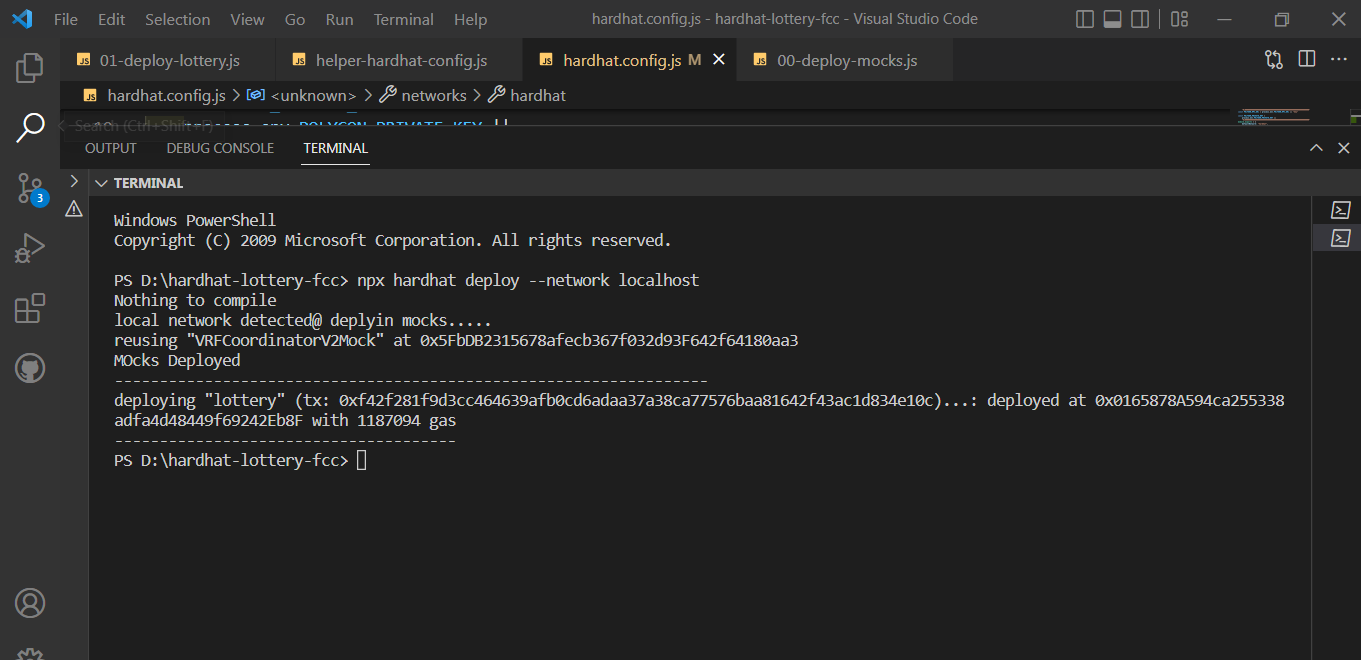Open the Explorer view in activity bar
Viewport: 1361px width, 660px height.
click(x=30, y=68)
